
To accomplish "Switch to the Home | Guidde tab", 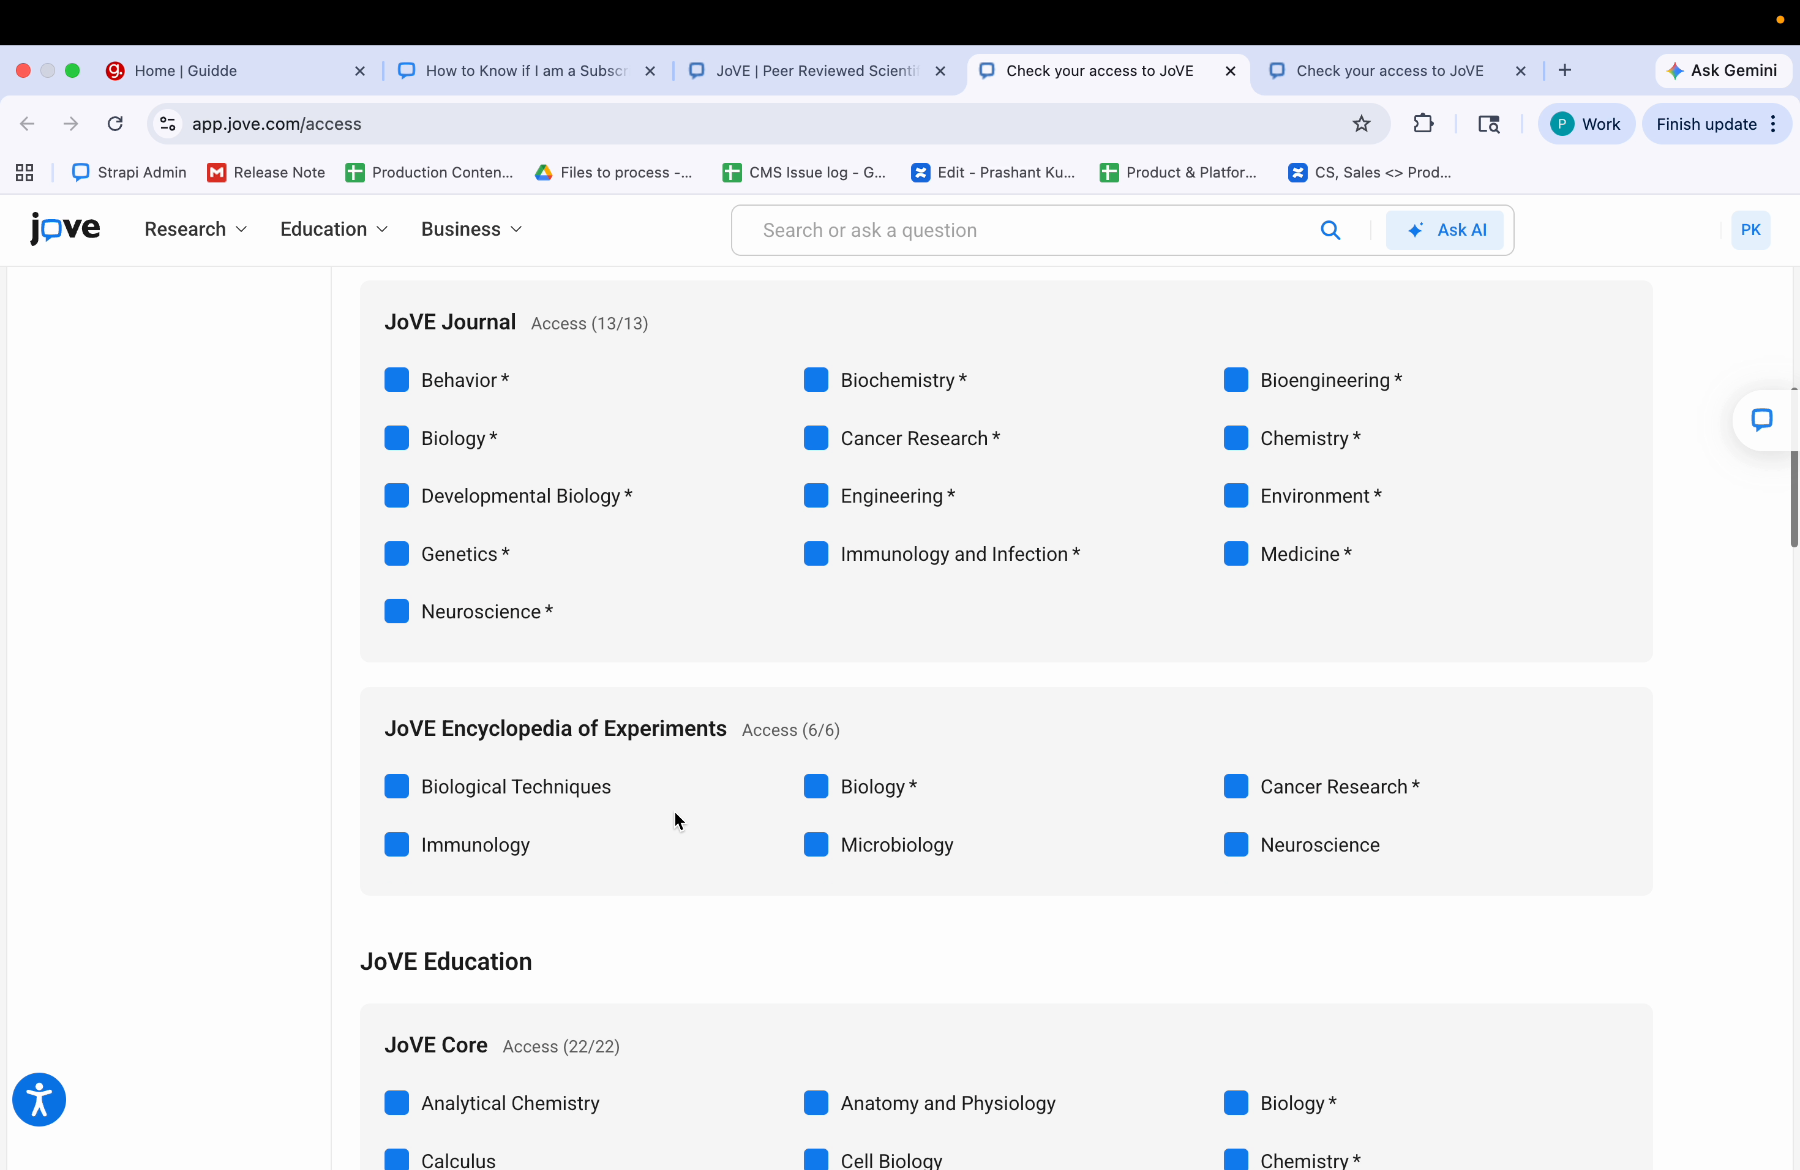I will point(235,71).
